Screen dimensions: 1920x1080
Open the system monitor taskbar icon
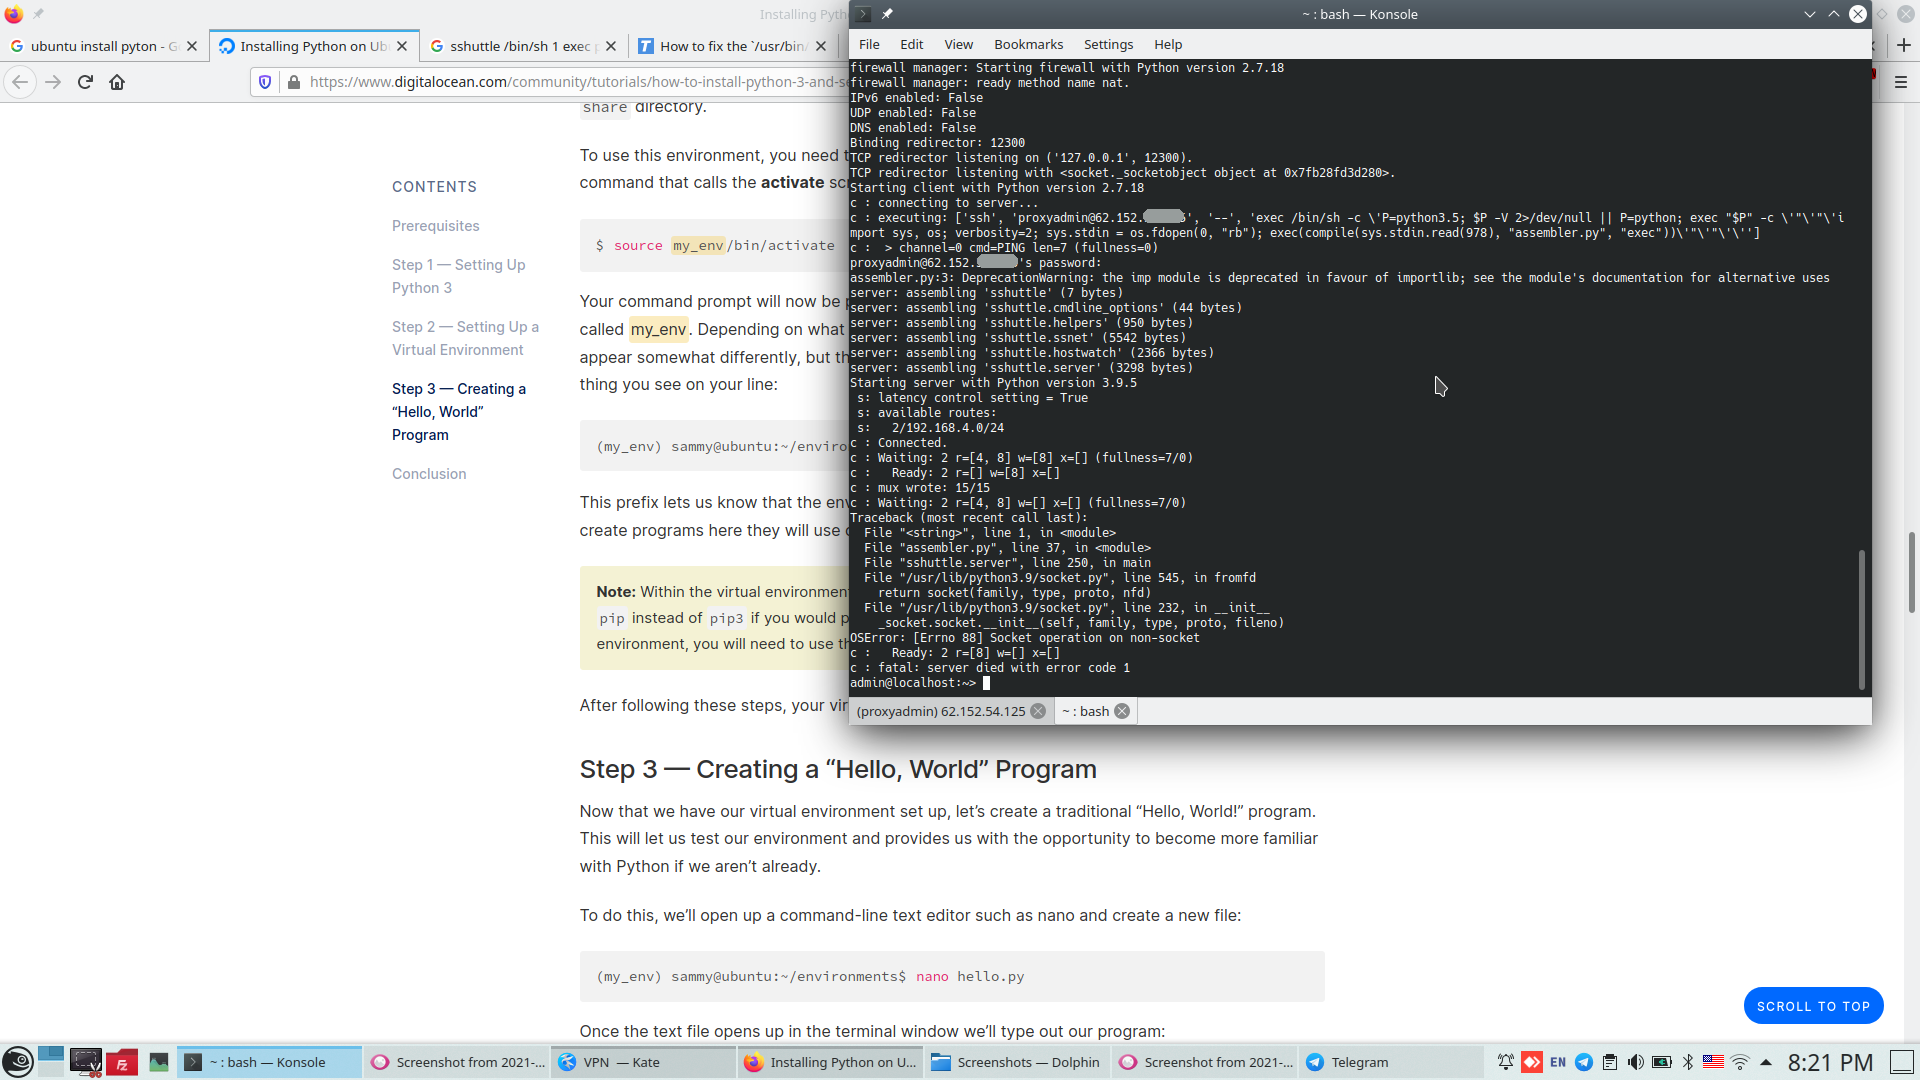coord(158,1062)
